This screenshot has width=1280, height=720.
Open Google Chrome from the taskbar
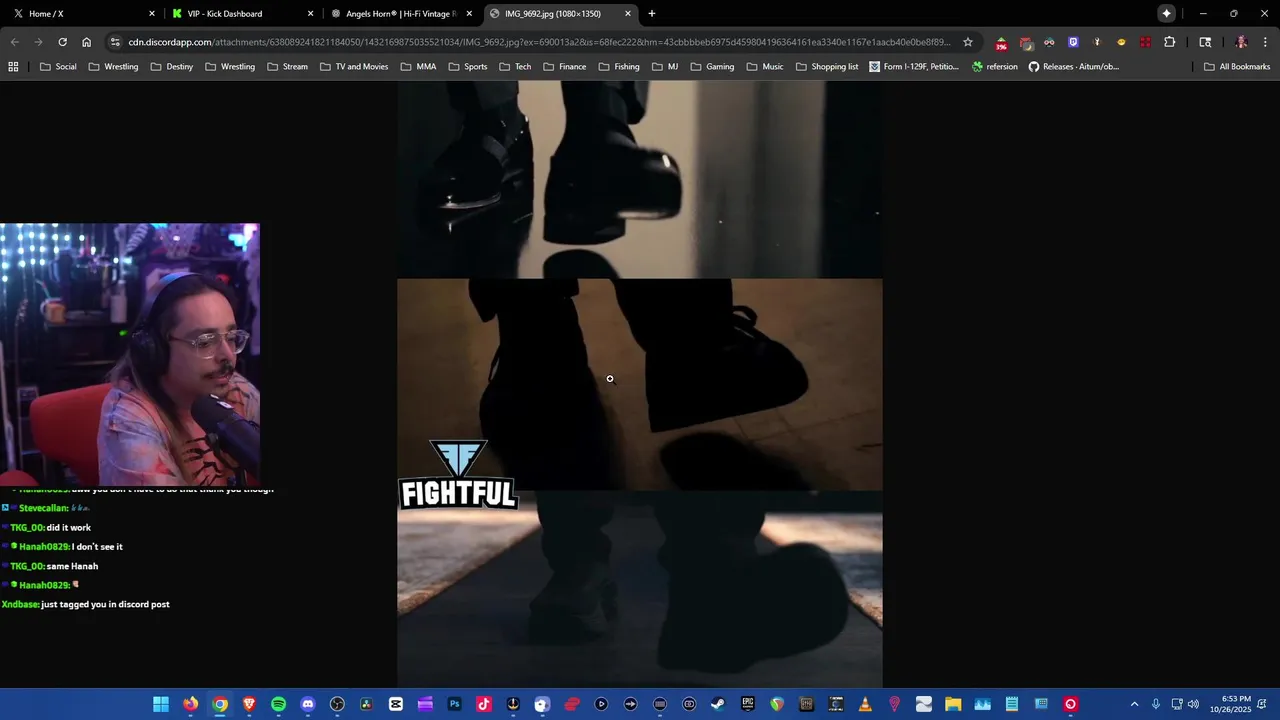coord(220,704)
